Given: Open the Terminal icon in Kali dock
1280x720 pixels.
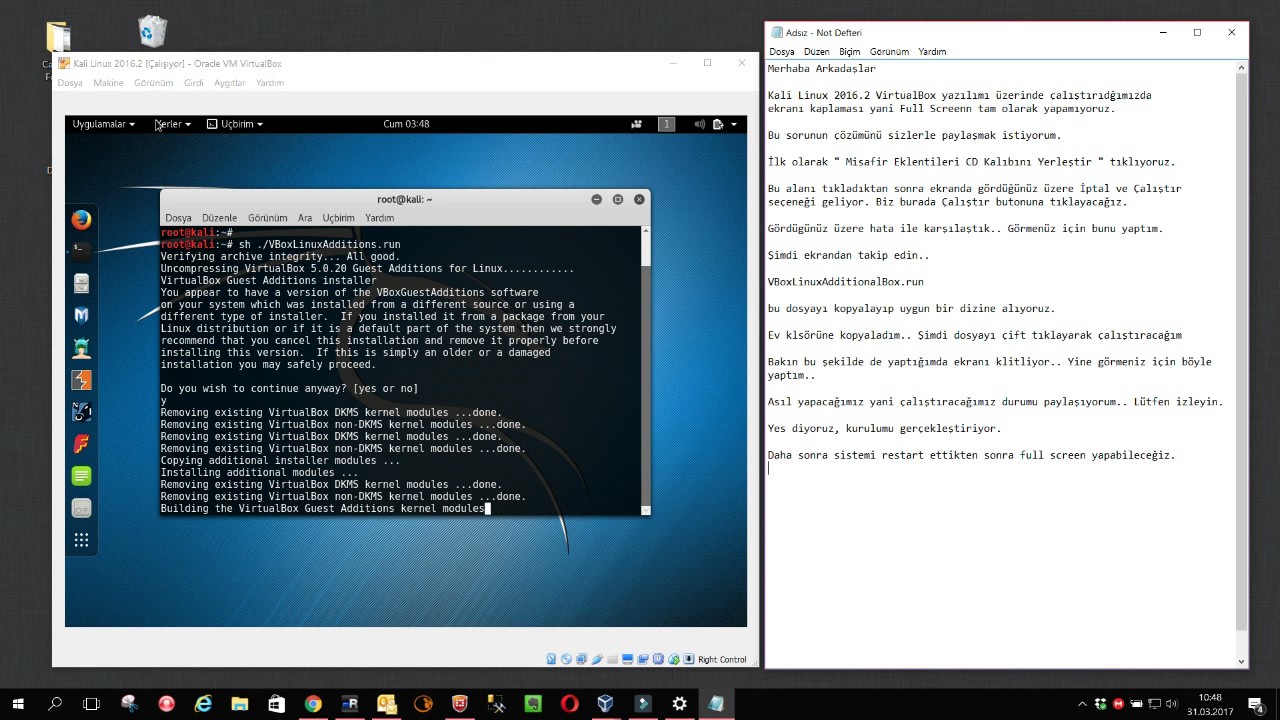Looking at the screenshot, I should click(82, 250).
